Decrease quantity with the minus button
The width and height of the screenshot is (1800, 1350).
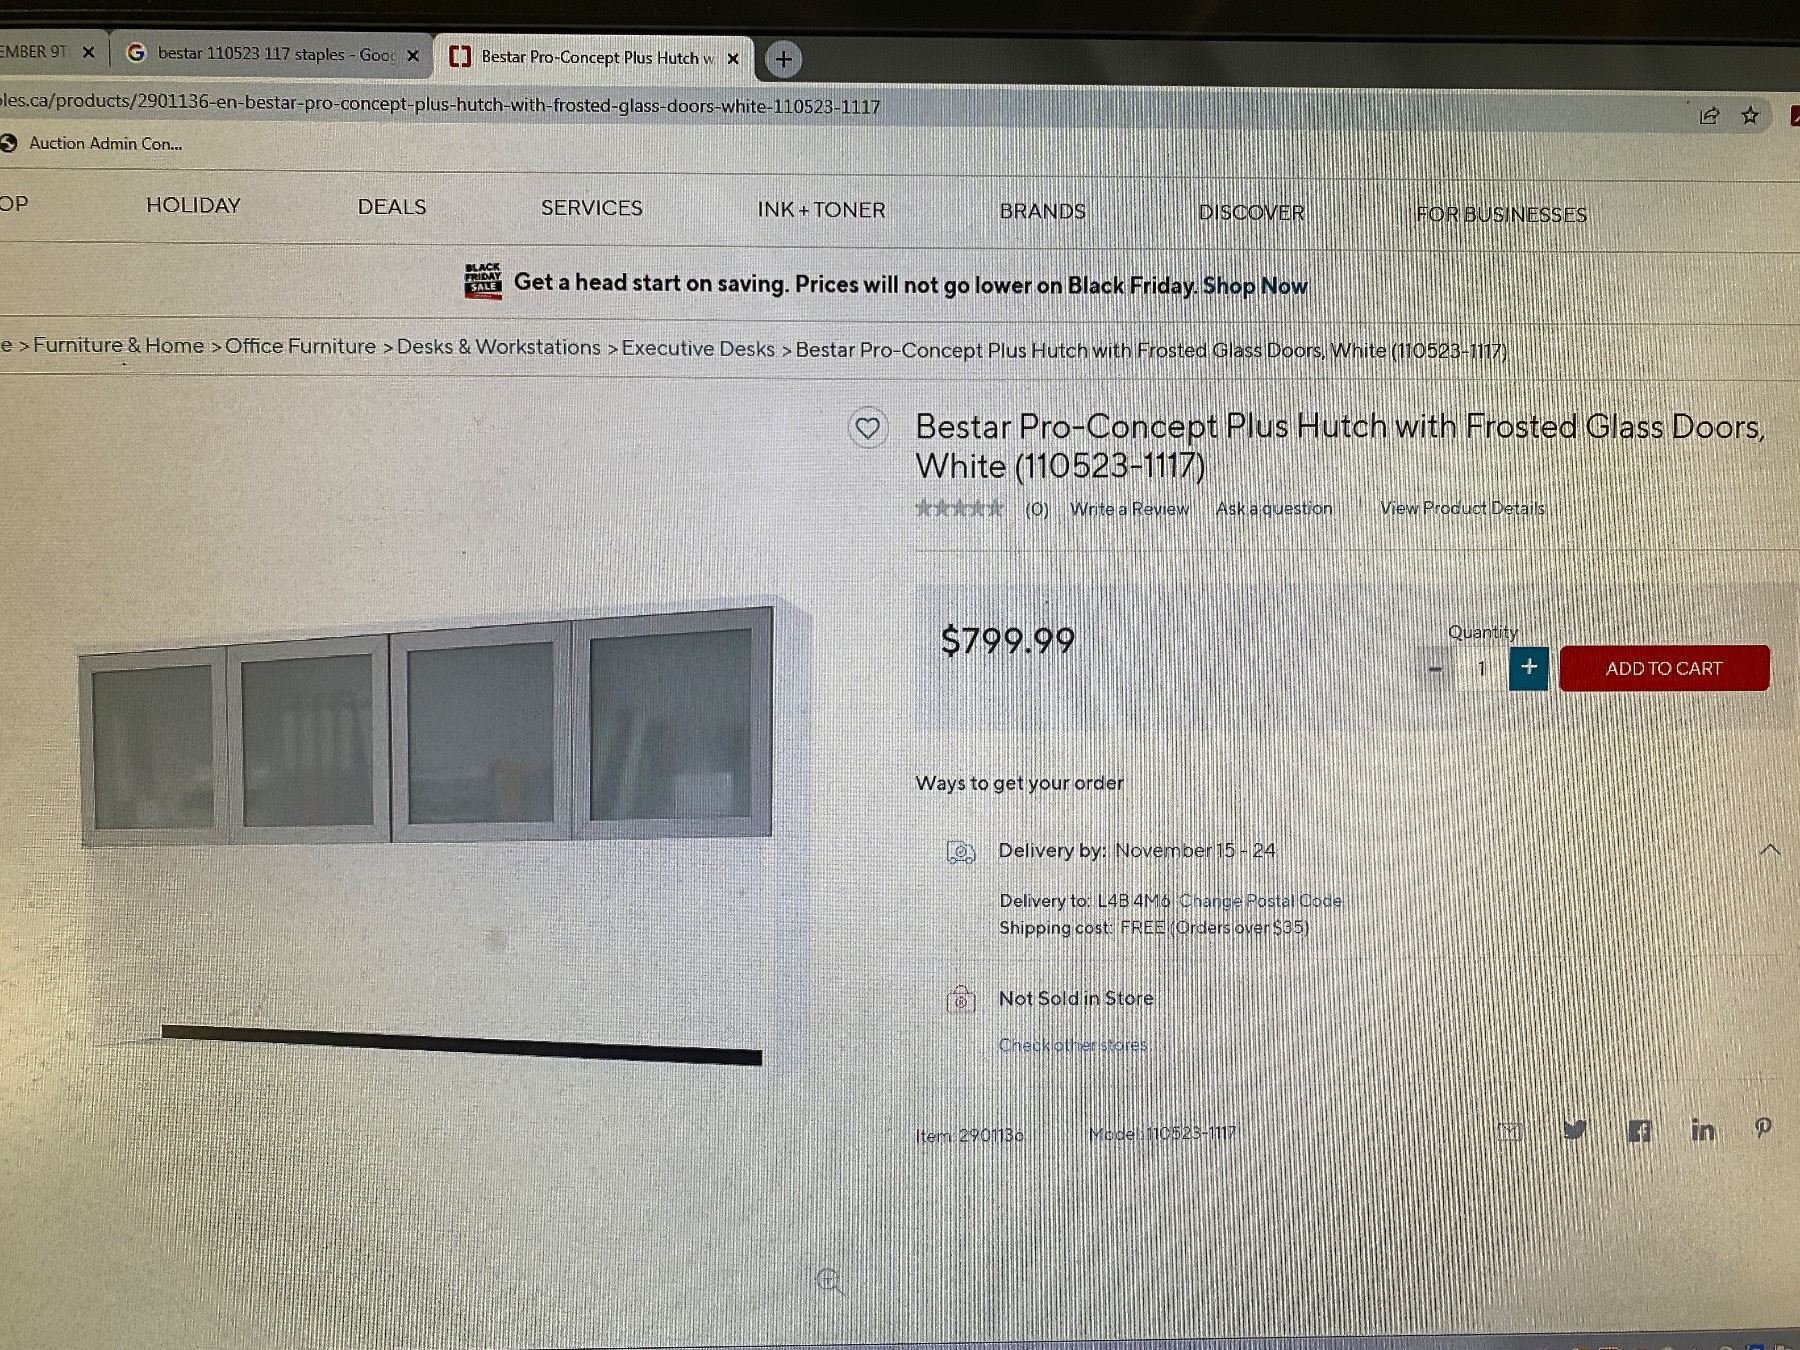tap(1436, 668)
